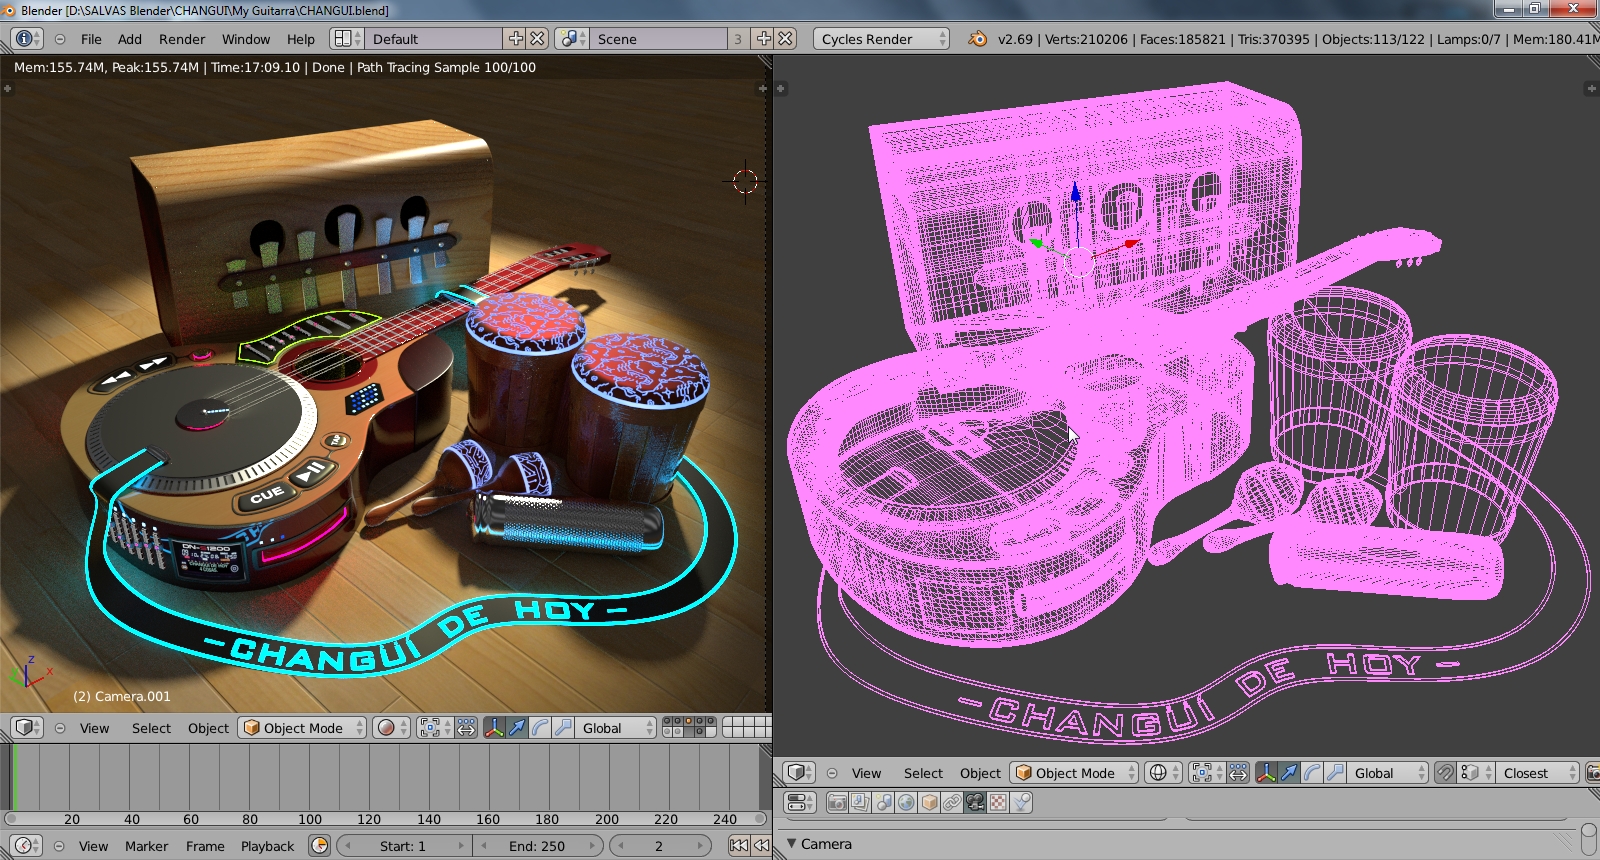Toggle snap magnet in right viewport header
Image resolution: width=1600 pixels, height=860 pixels.
(1445, 773)
